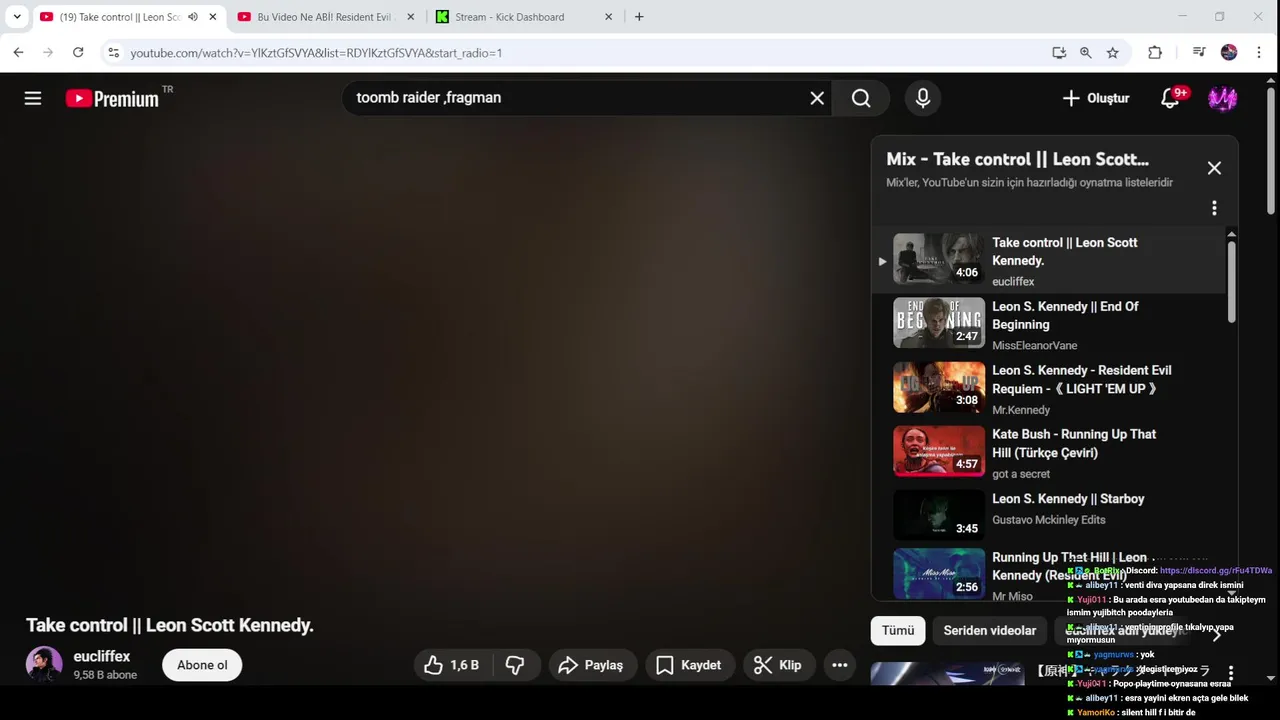Screen dimensions: 1280x720
Task: Play Take control Leon Scott Kennedy thumbnail
Action: [x=938, y=259]
